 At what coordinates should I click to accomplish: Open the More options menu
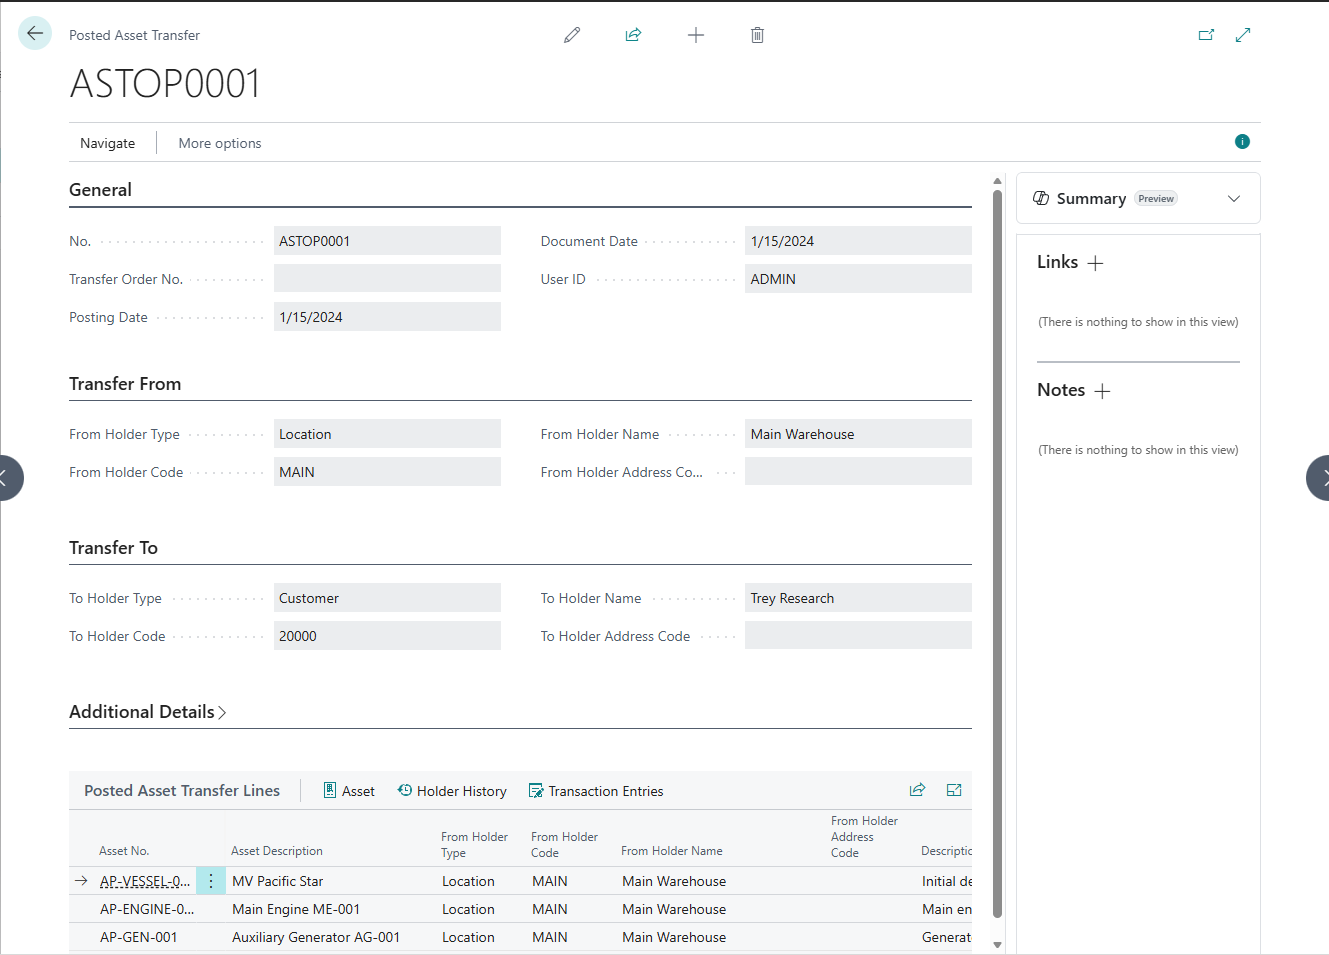(x=220, y=143)
